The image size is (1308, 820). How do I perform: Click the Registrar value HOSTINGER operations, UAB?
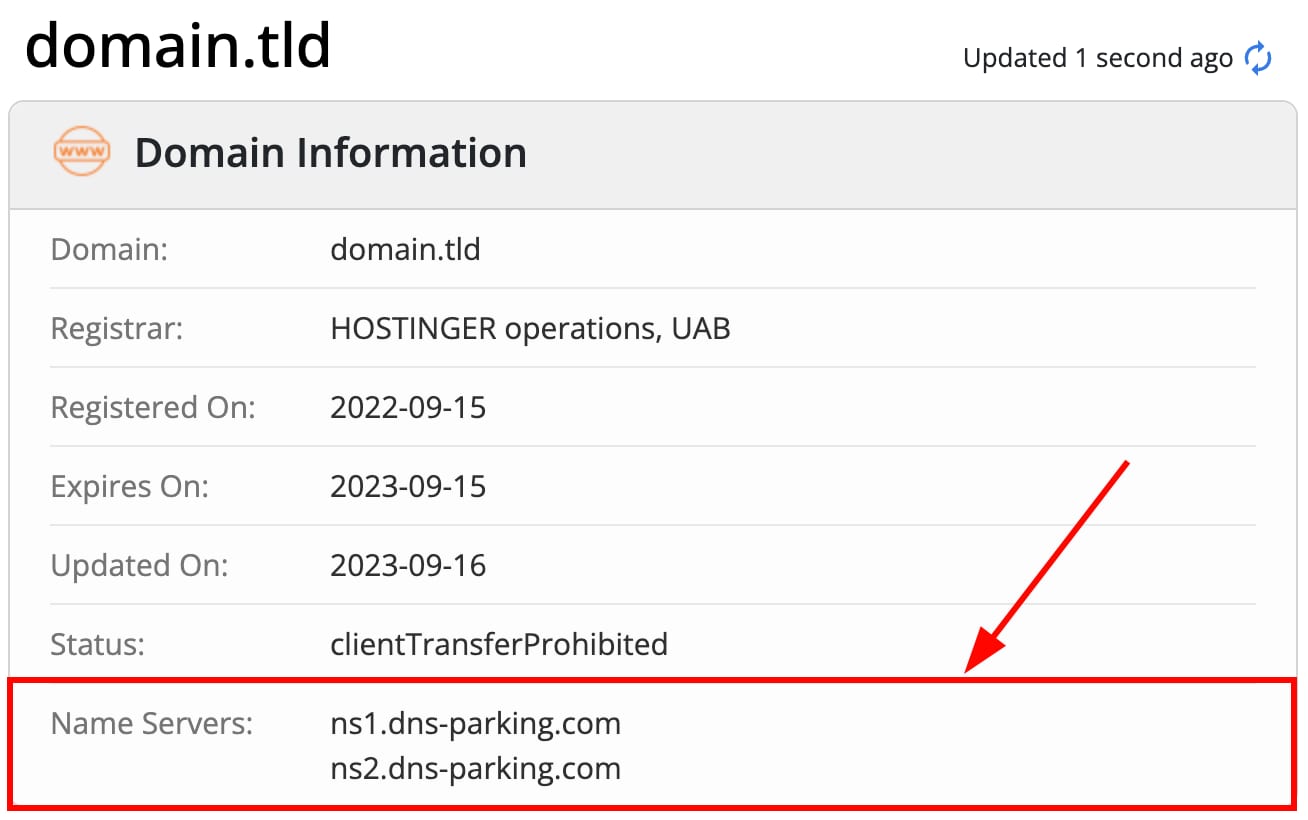click(531, 328)
